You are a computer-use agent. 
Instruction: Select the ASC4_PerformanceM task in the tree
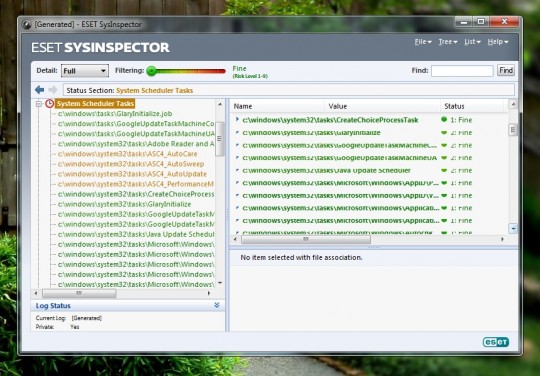tap(136, 184)
